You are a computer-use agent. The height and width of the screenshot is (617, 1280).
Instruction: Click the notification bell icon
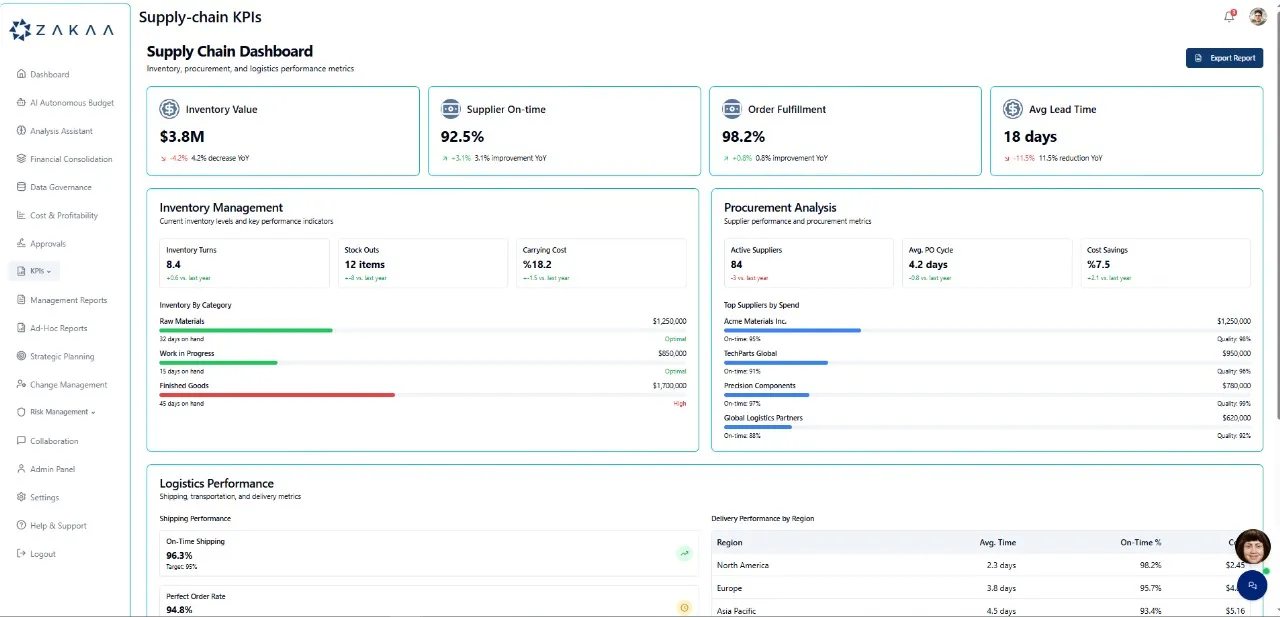coord(1229,16)
